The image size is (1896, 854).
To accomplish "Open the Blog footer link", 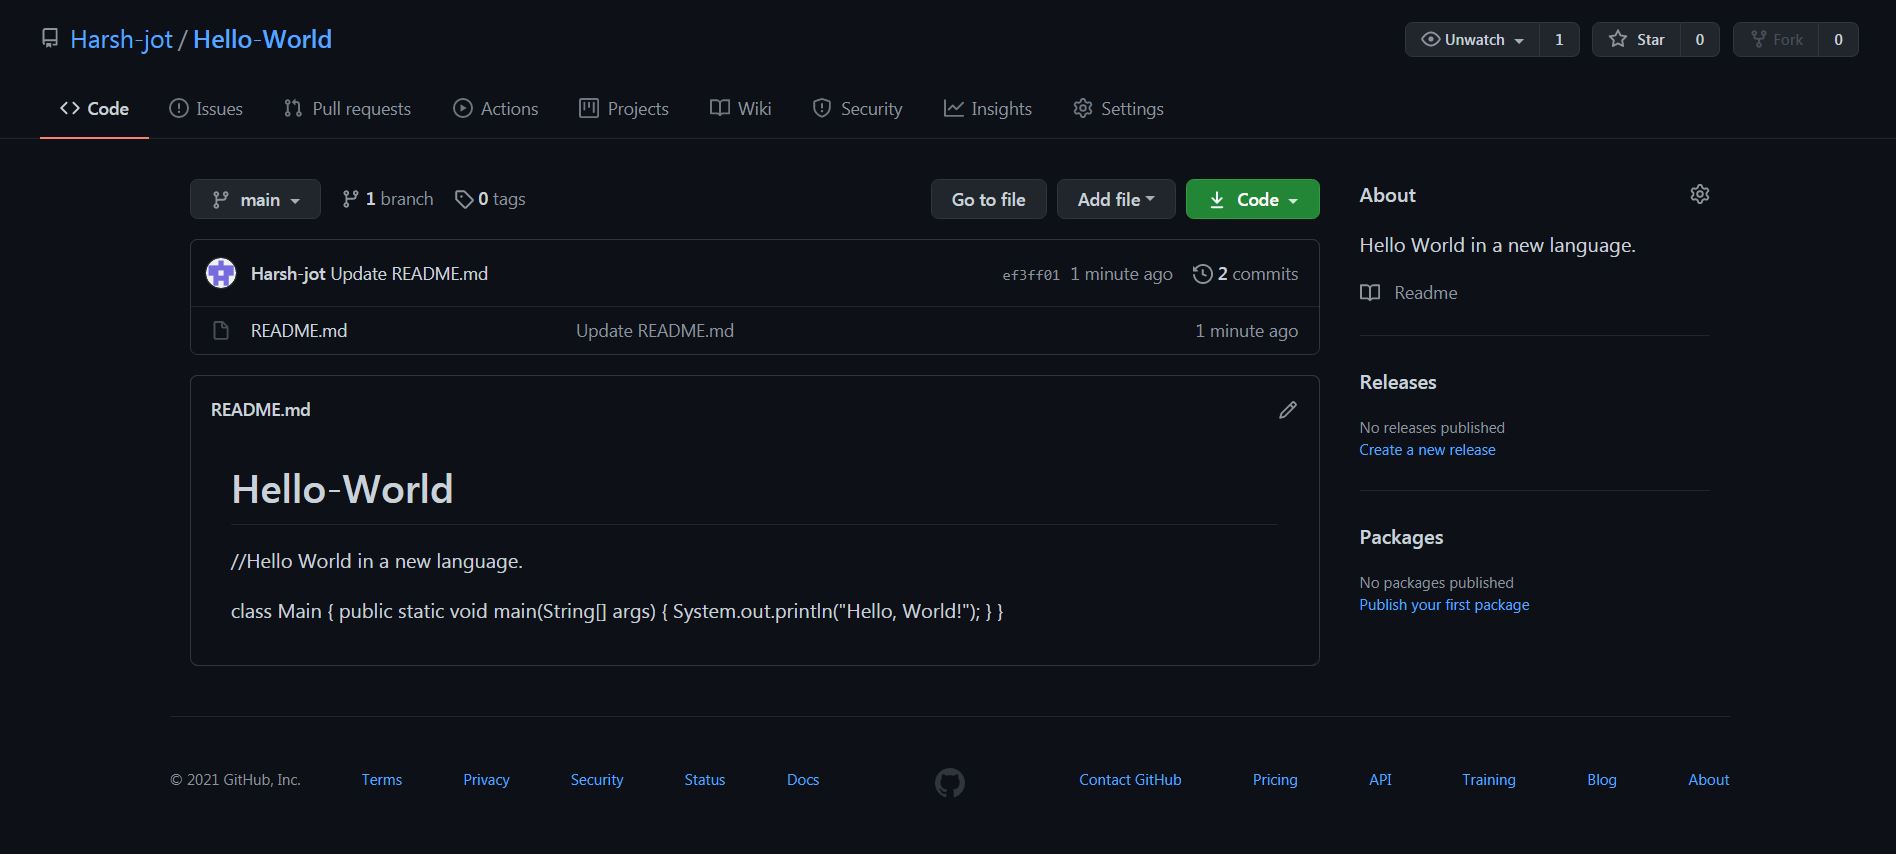I will pos(1602,780).
